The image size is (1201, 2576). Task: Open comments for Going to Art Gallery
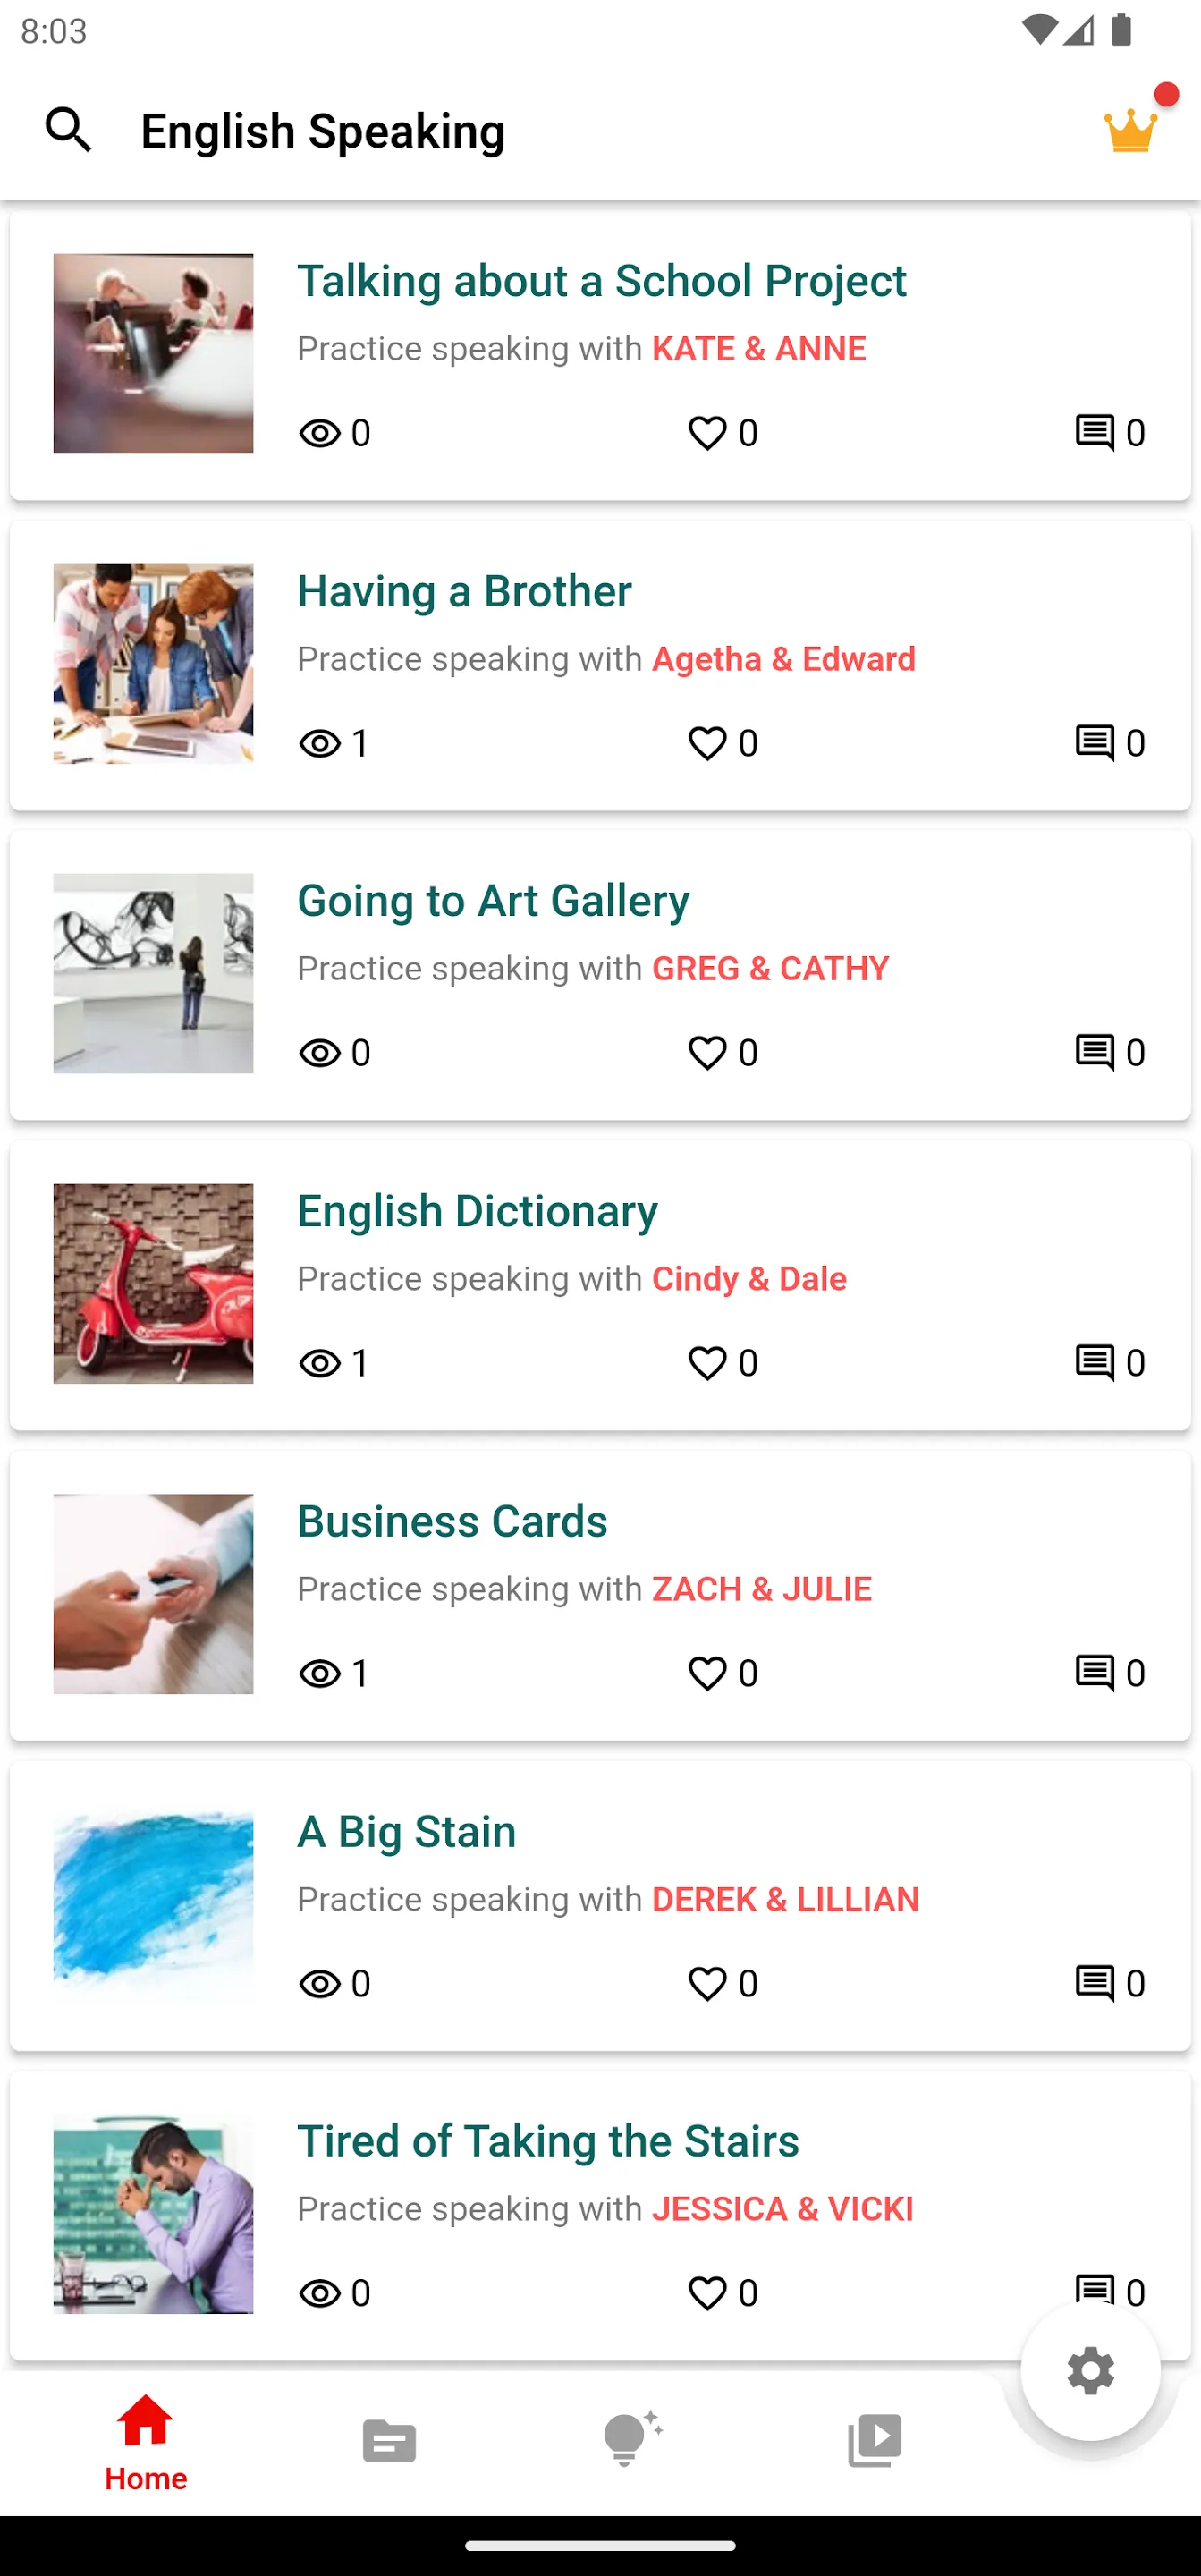pos(1095,1052)
